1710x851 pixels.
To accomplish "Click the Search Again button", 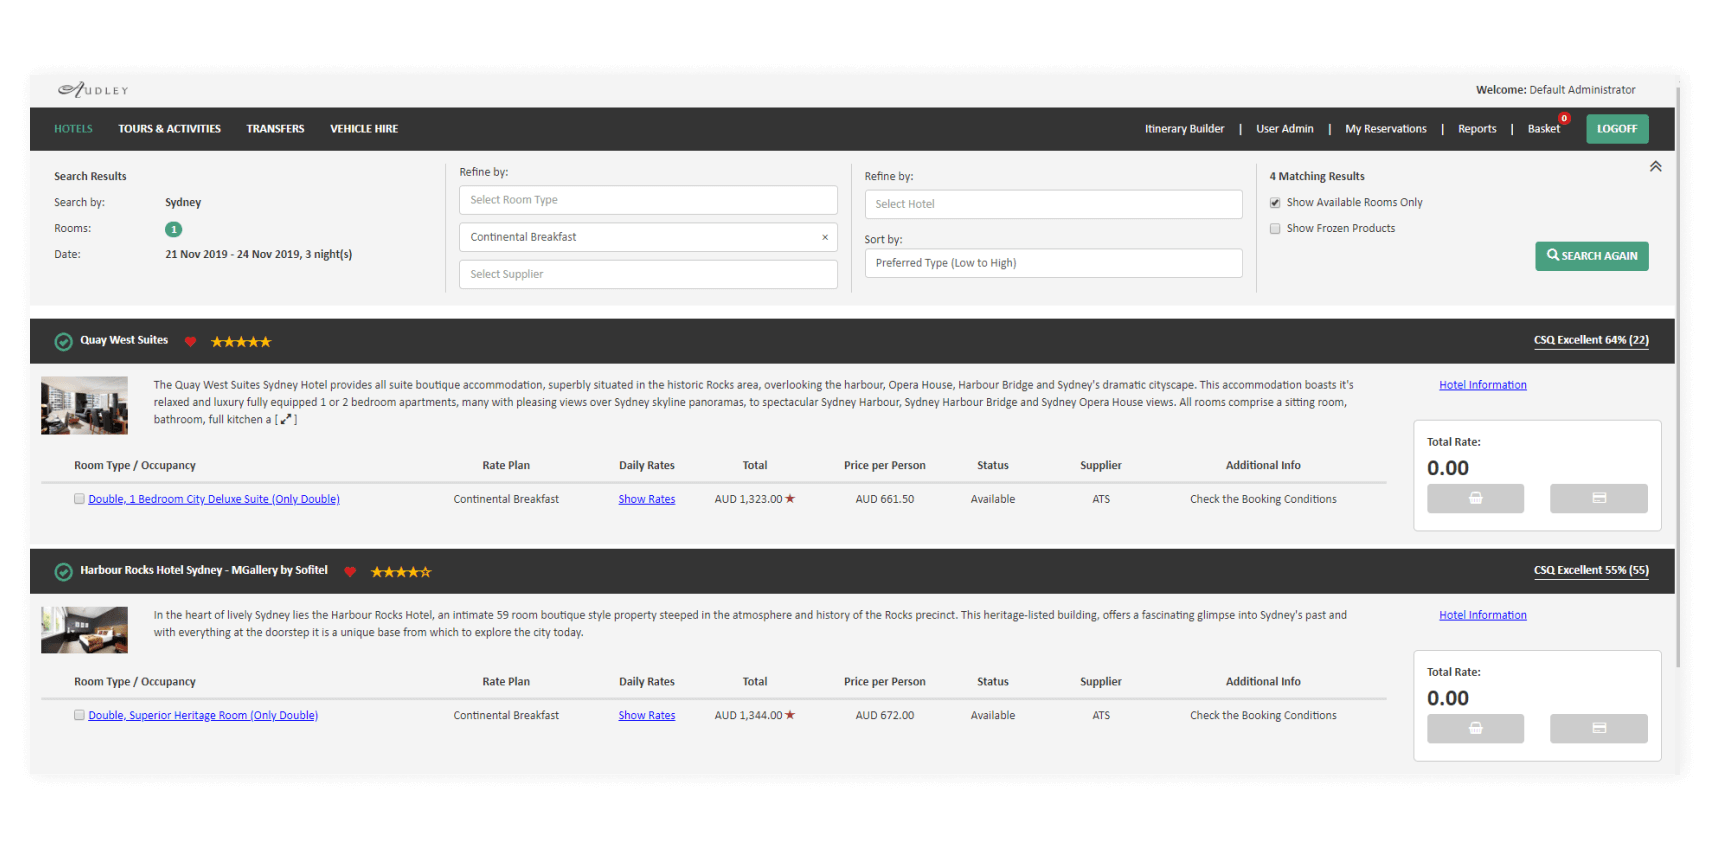I will pos(1592,256).
